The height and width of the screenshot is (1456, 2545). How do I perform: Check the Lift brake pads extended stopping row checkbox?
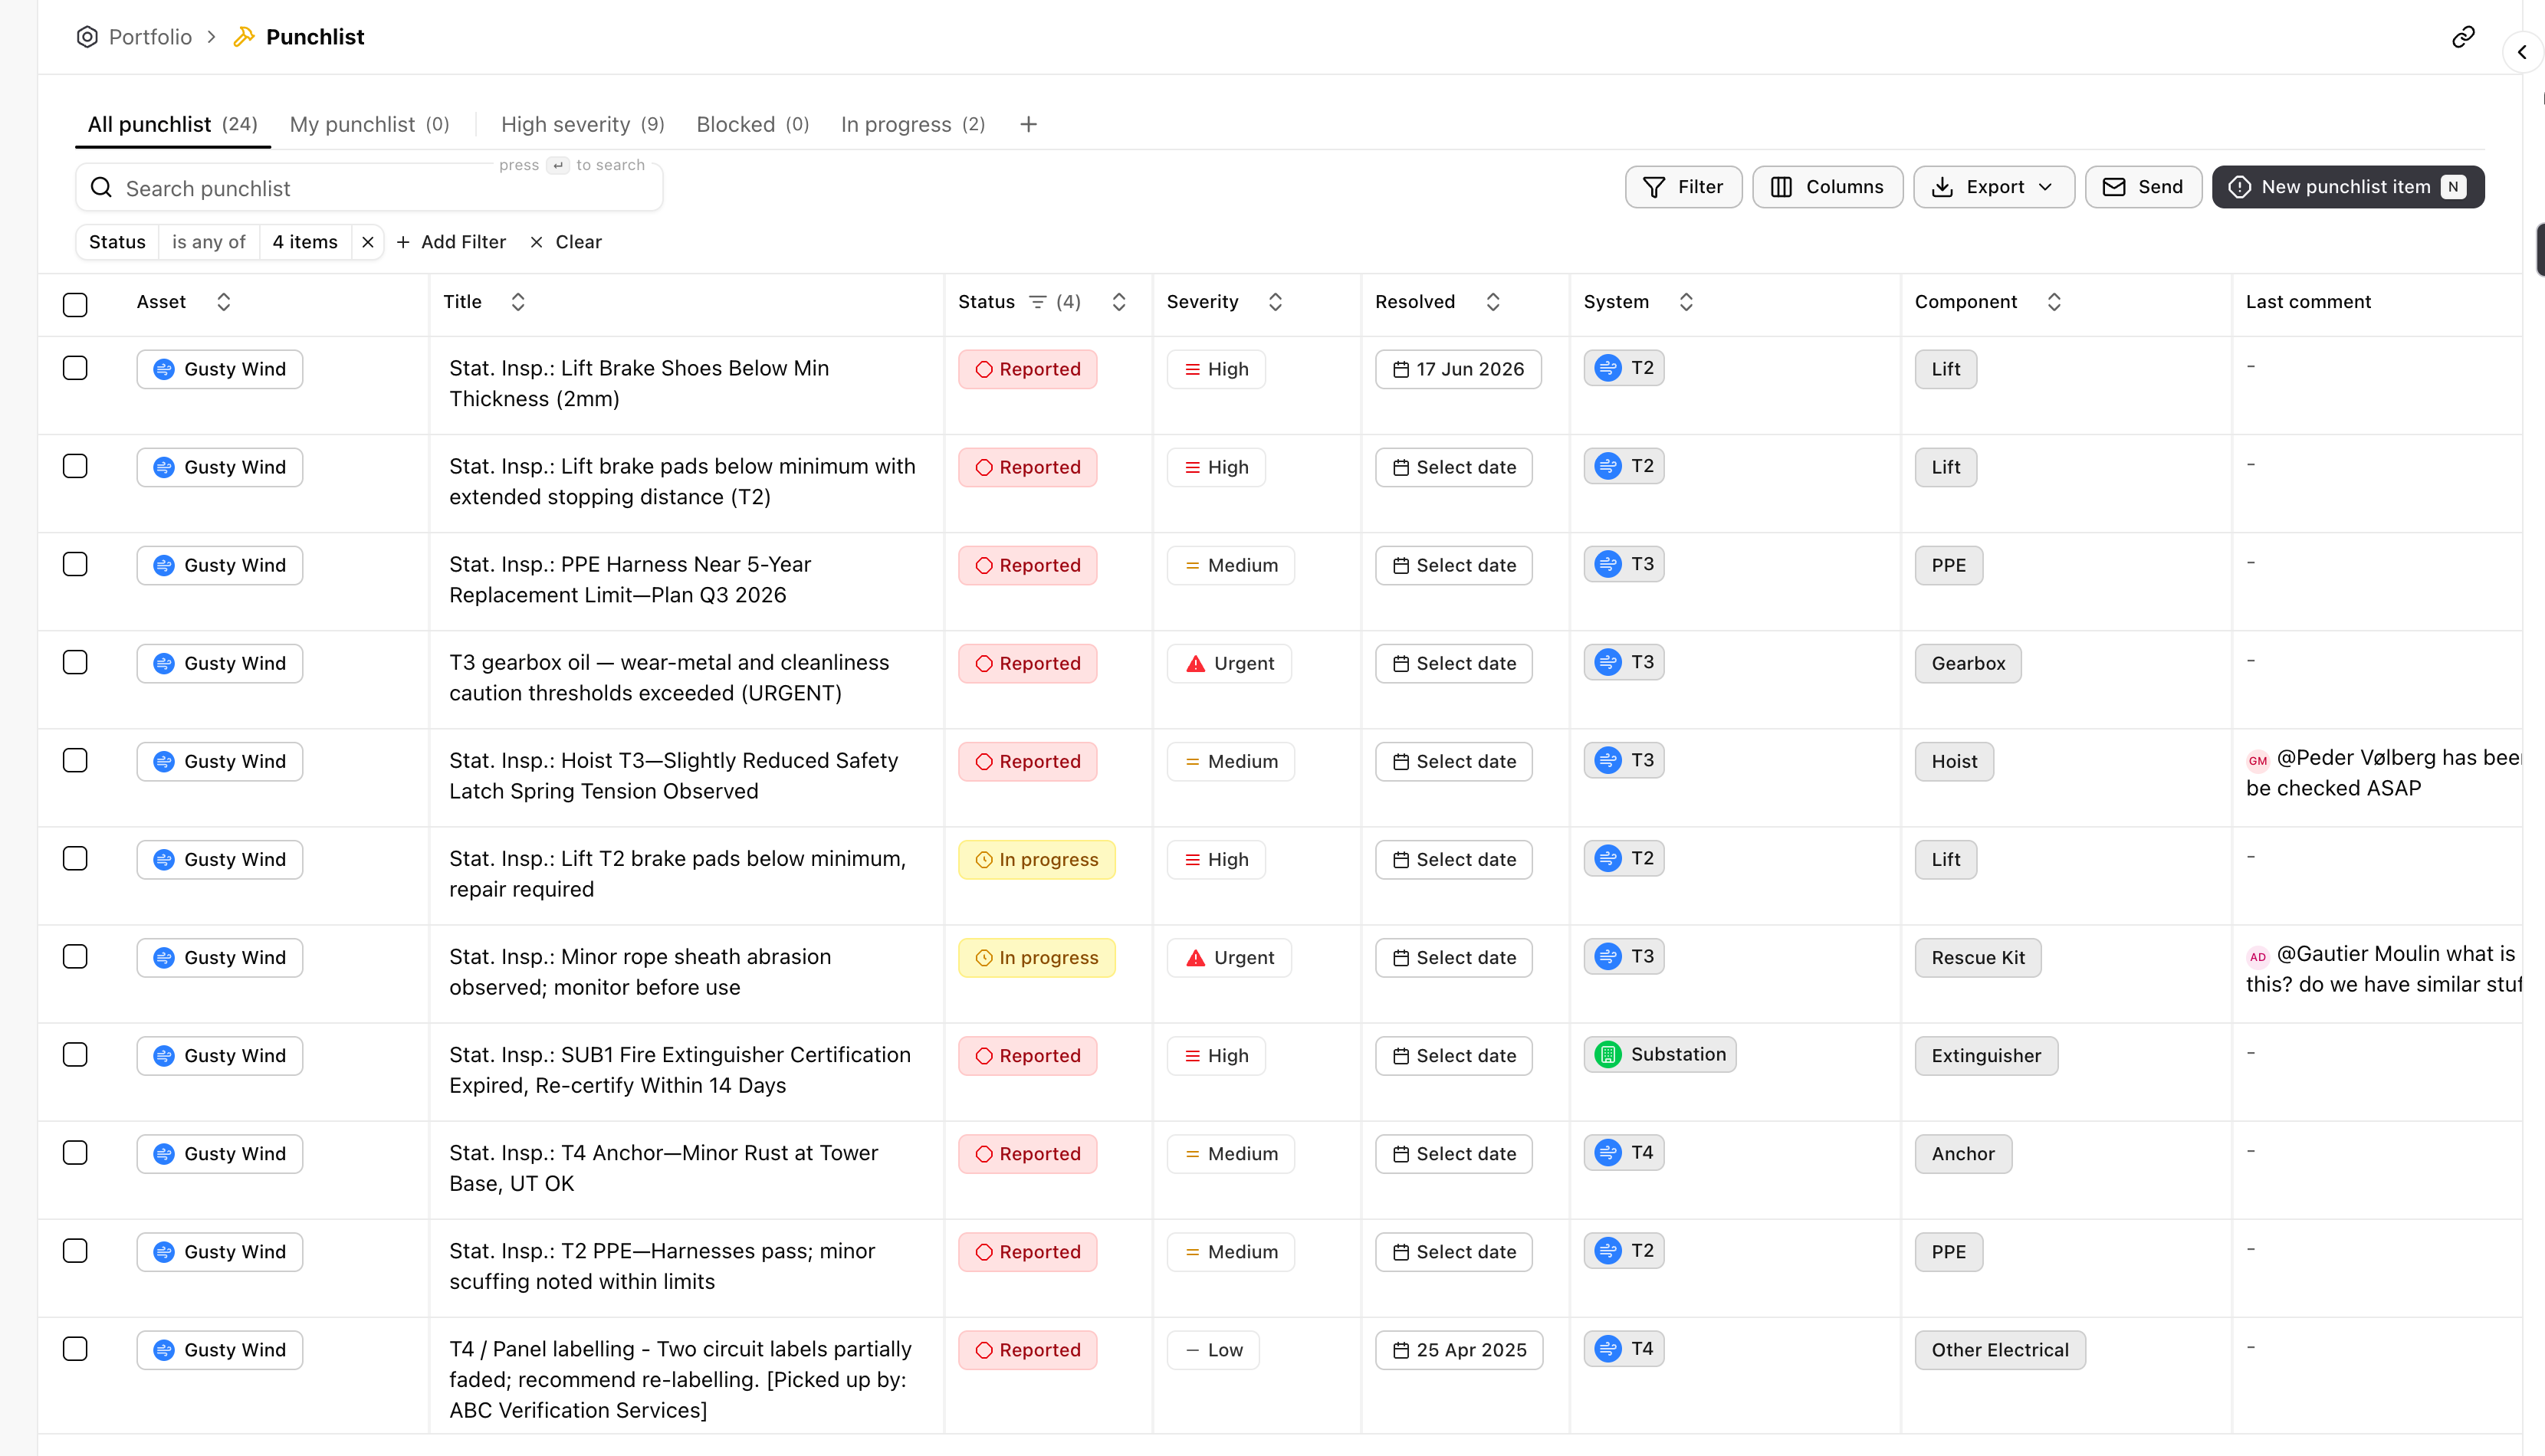coord(75,466)
